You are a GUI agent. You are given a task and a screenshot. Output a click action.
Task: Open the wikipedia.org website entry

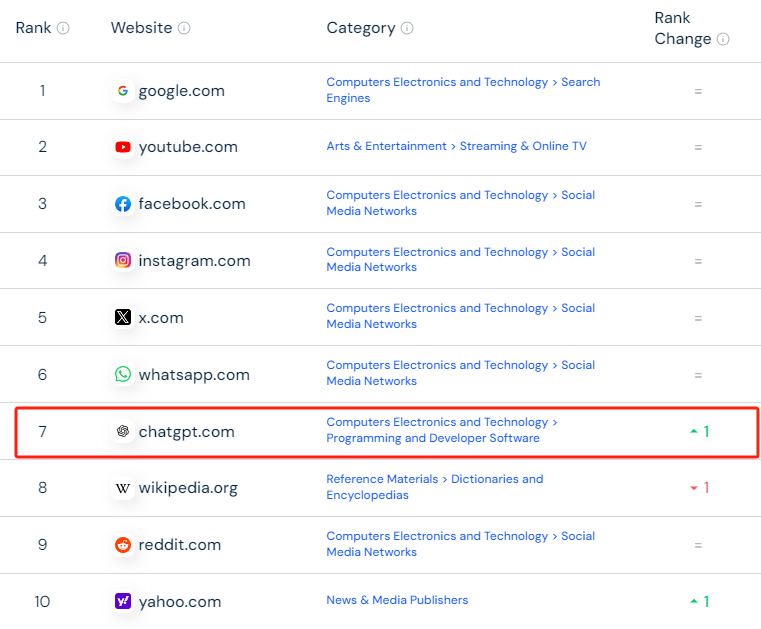point(188,488)
